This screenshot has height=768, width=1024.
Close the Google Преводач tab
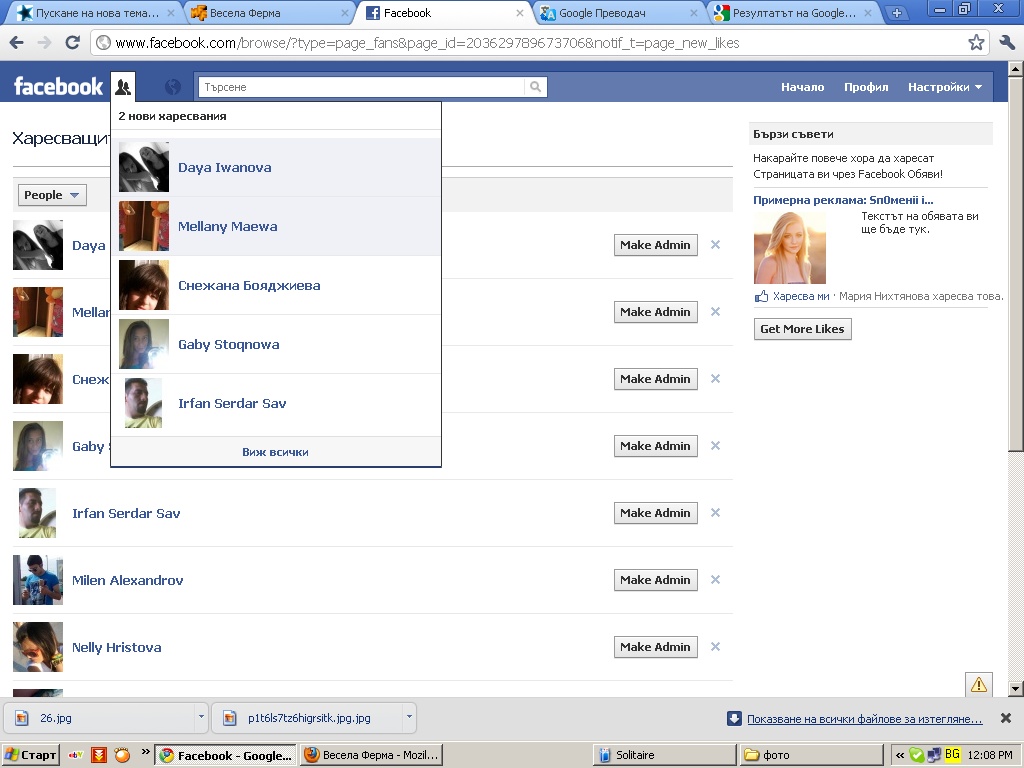[x=694, y=13]
